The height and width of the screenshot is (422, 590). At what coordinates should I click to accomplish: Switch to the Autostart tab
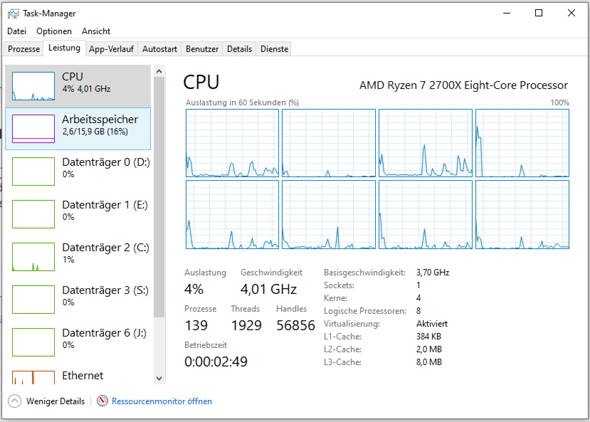pyautogui.click(x=160, y=49)
